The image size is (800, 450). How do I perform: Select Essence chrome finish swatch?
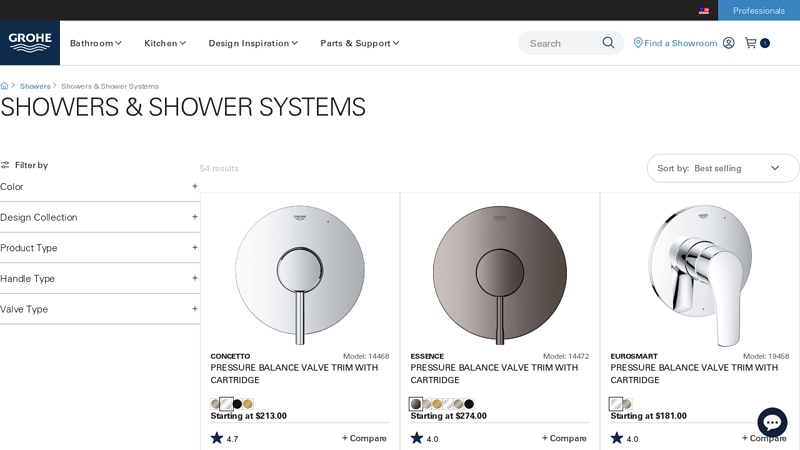pos(448,404)
